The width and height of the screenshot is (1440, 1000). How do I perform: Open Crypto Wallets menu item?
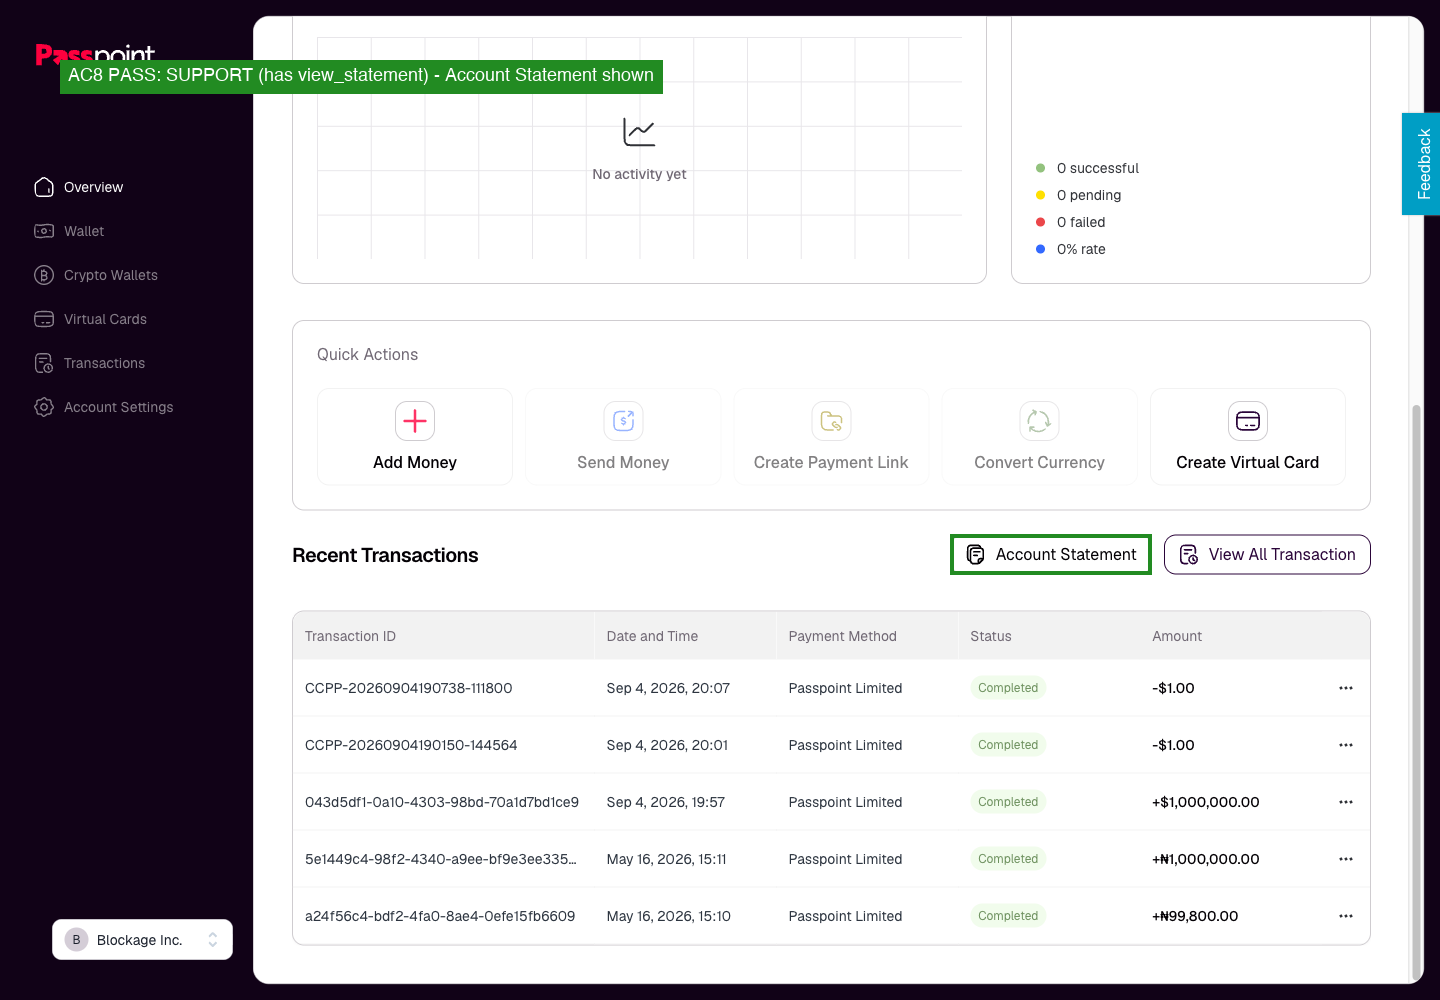point(111,275)
